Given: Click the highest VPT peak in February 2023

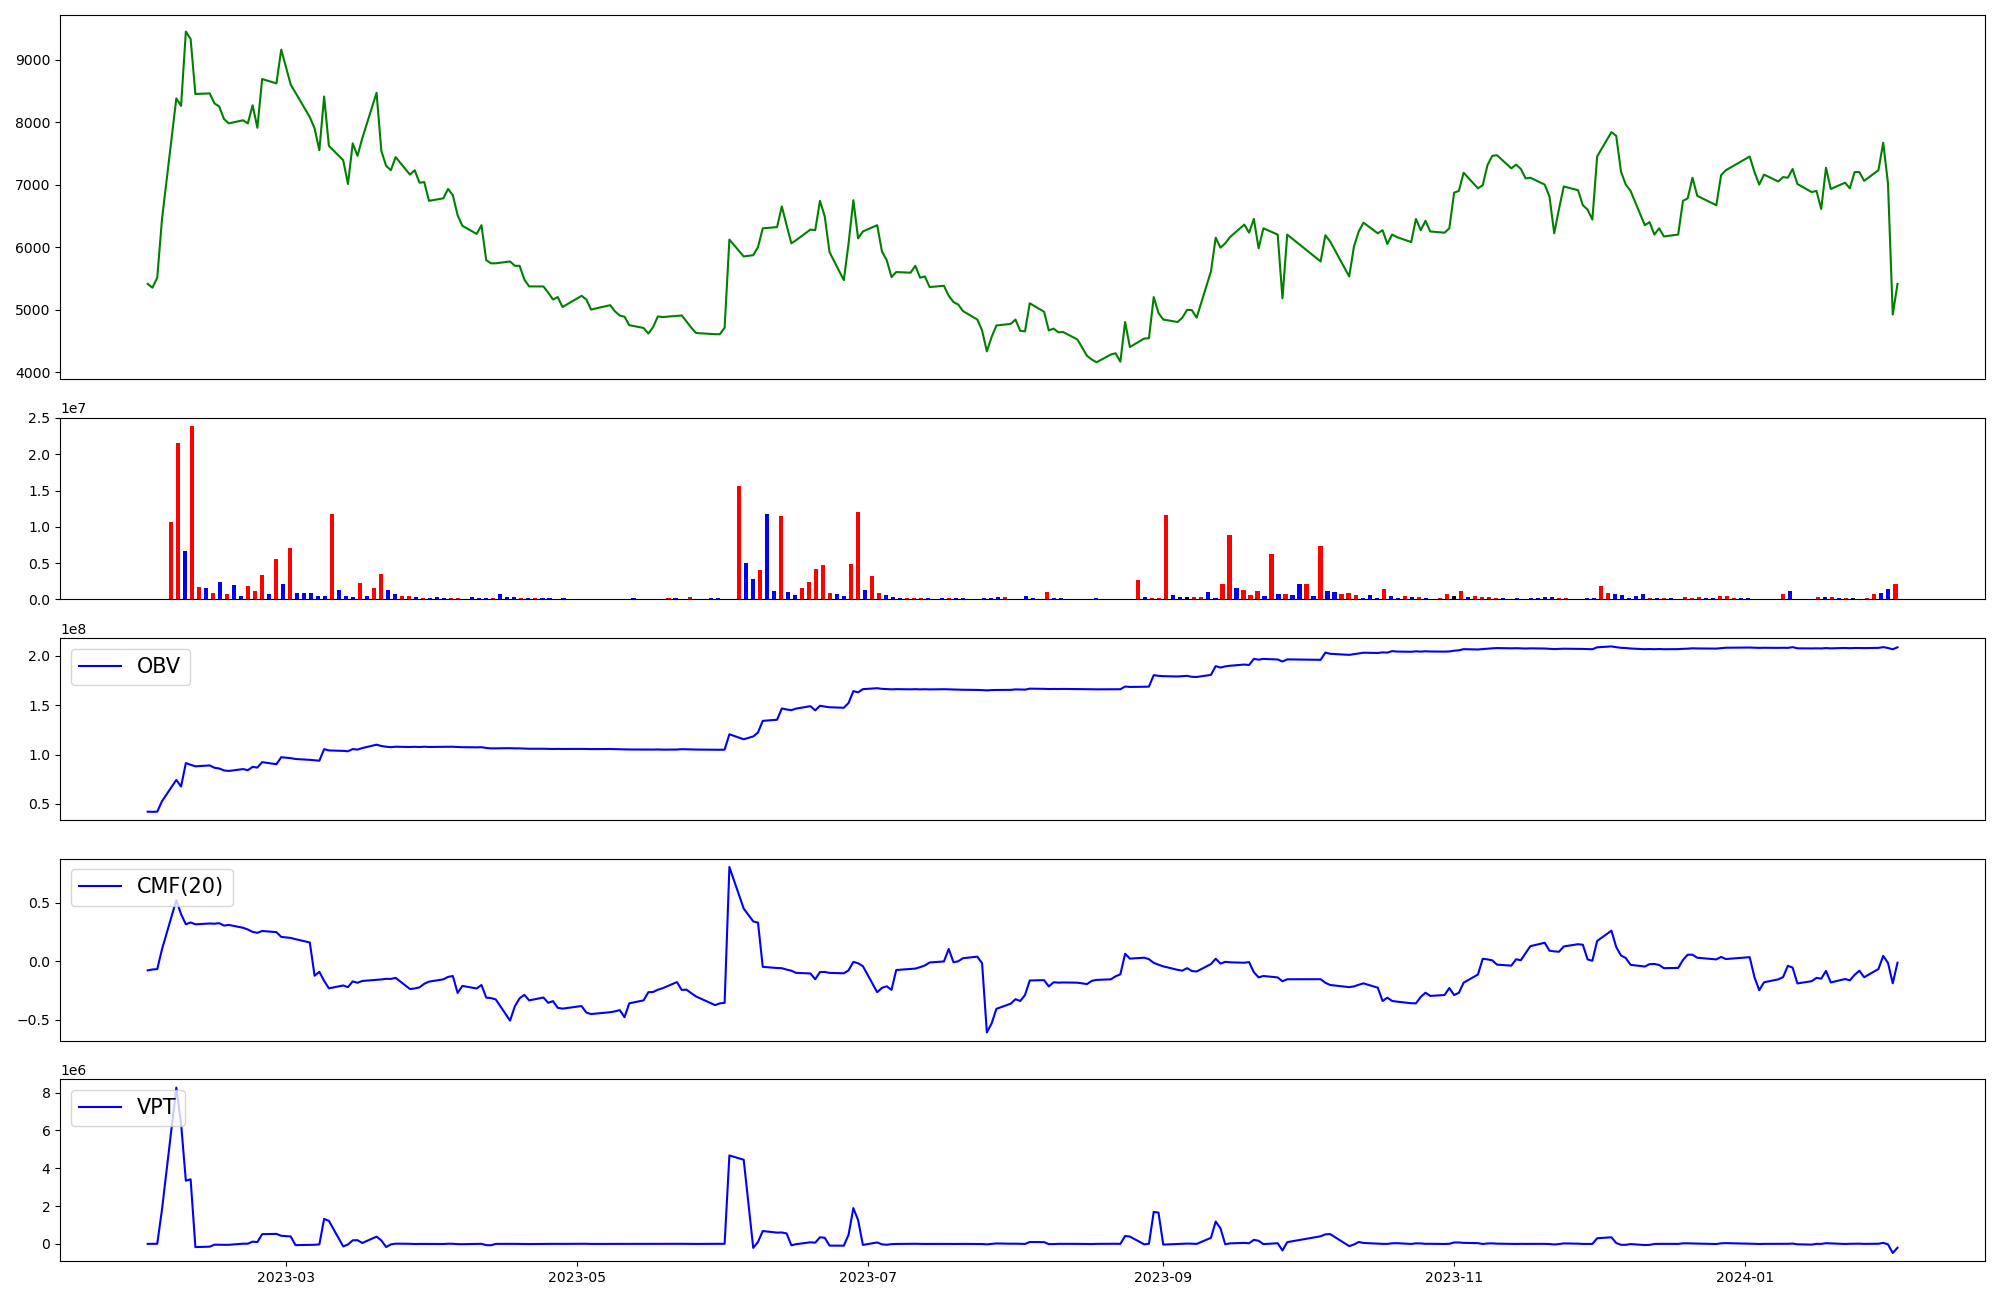Looking at the screenshot, I should 176,1088.
